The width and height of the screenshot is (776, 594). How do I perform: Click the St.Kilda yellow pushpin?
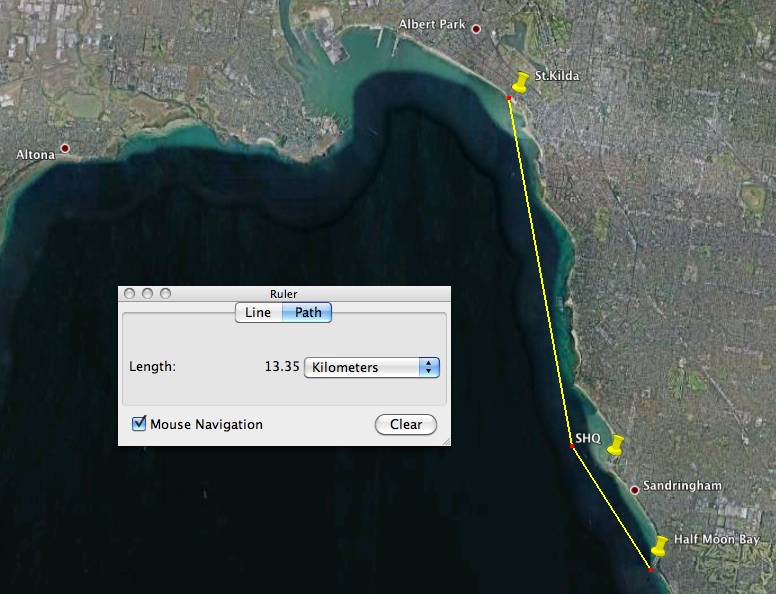click(x=518, y=82)
